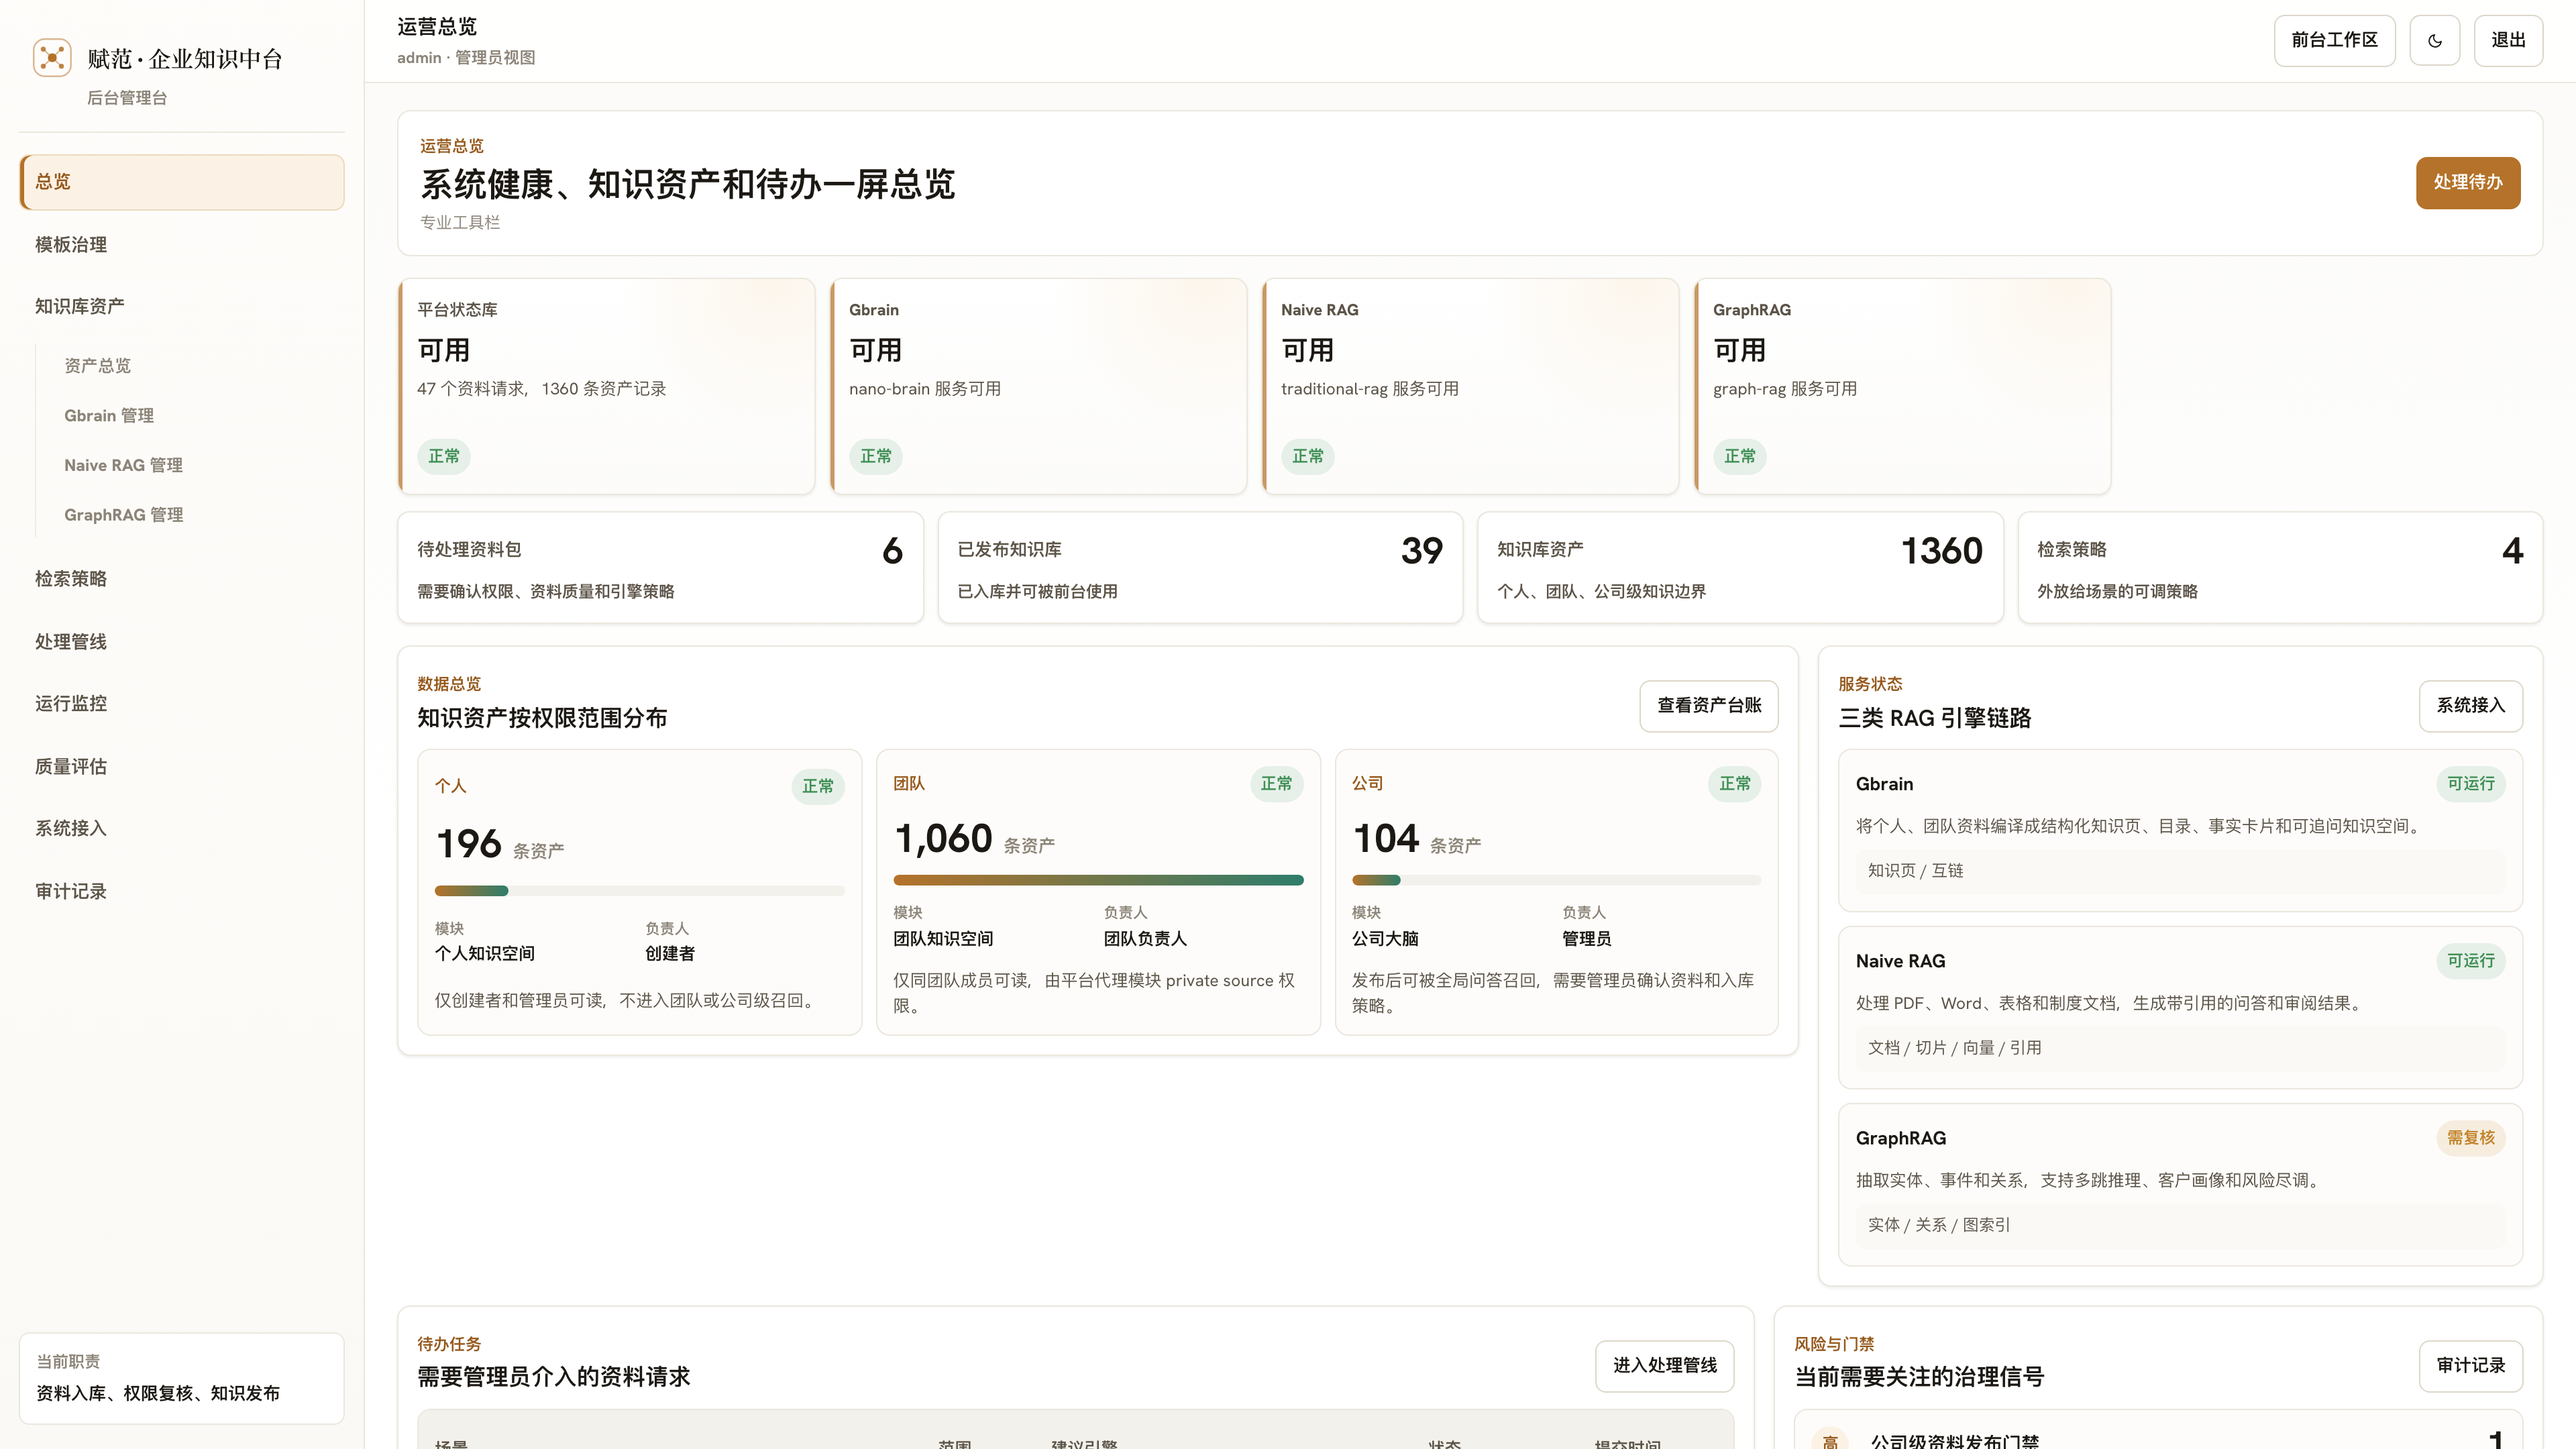Viewport: 2576px width, 1449px height.
Task: Click the 当前职责 info box
Action: click(x=182, y=1378)
